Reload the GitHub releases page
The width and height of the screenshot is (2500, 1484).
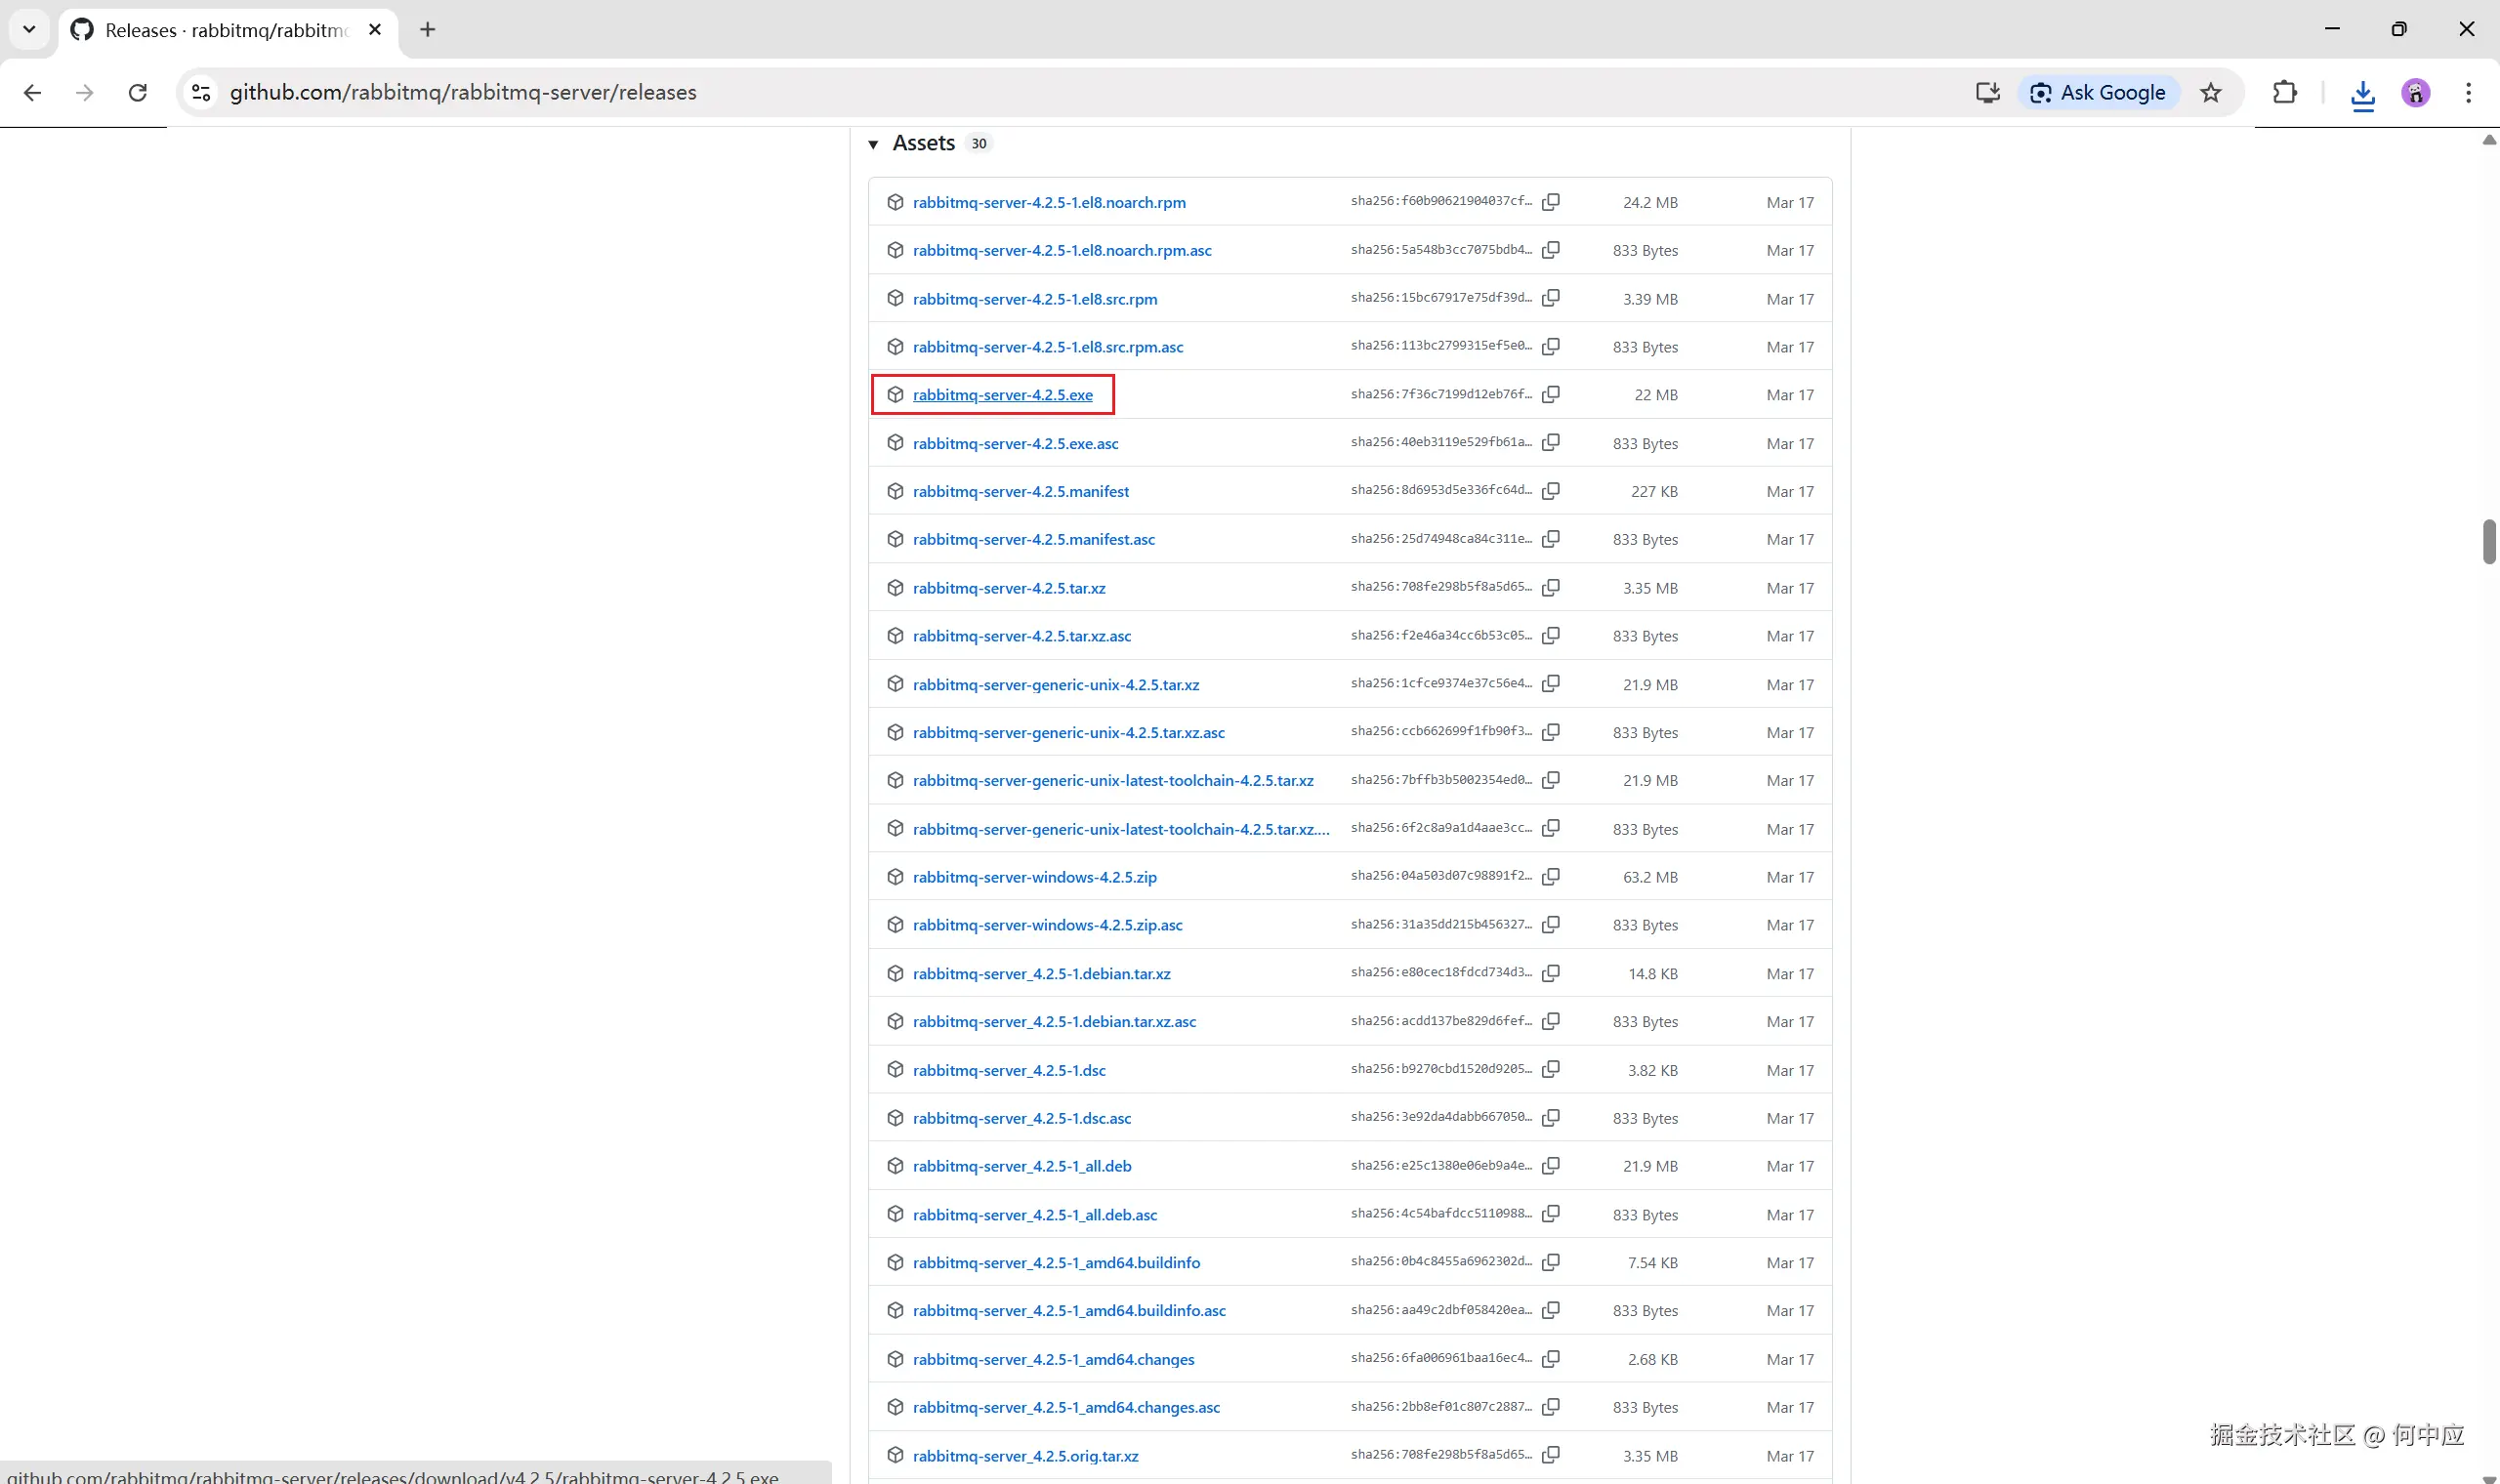click(138, 93)
